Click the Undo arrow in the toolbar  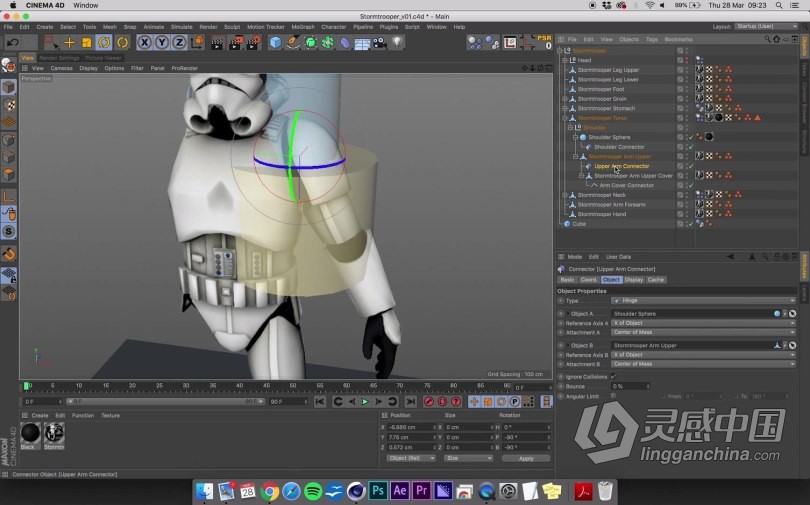tap(13, 42)
